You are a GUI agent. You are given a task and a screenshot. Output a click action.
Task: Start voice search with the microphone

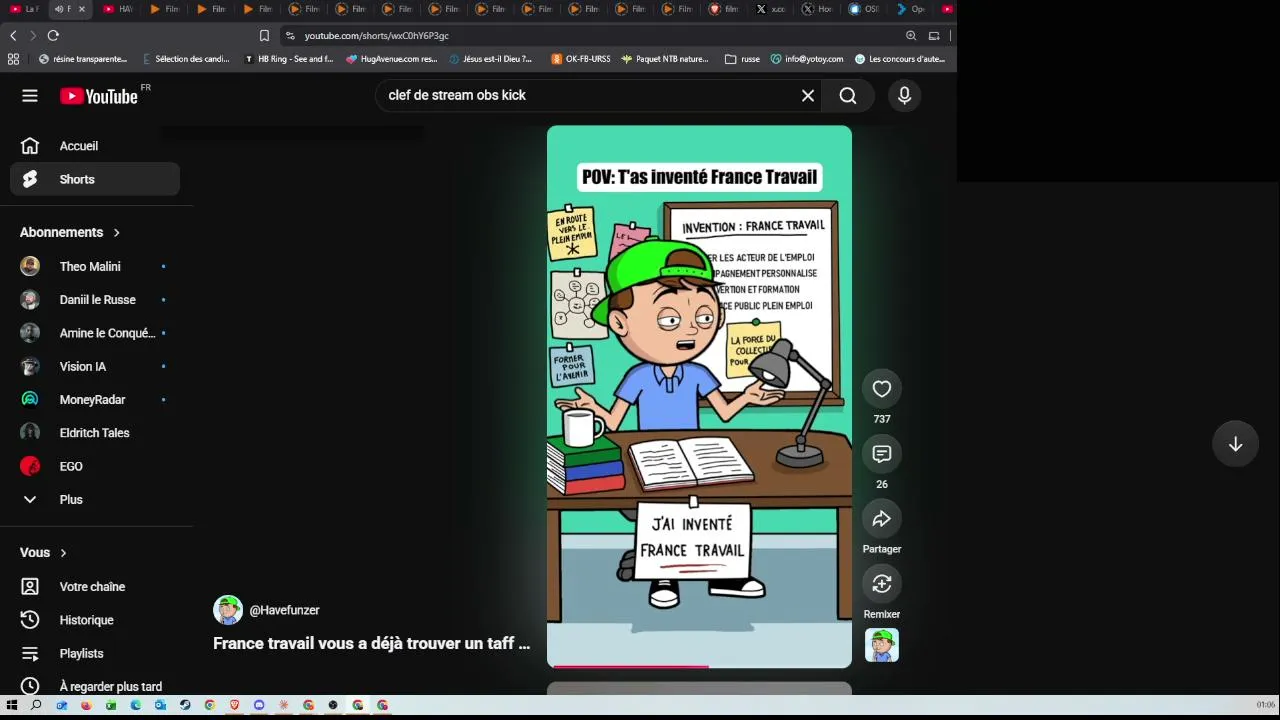(904, 96)
